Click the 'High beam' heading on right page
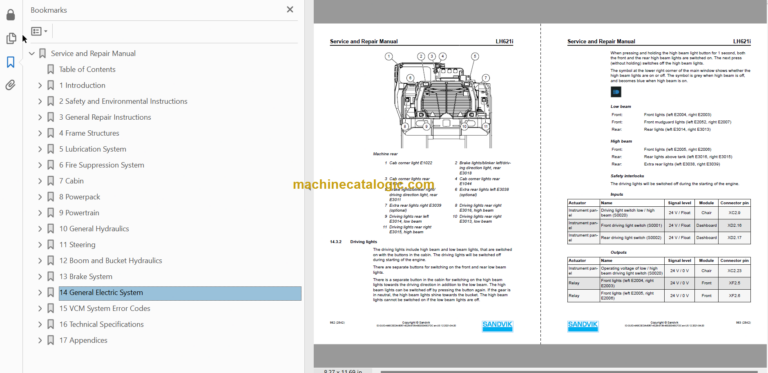 tap(621, 141)
